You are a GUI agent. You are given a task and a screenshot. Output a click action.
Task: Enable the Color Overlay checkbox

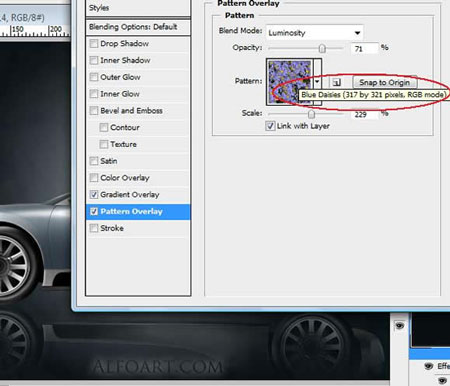pyautogui.click(x=94, y=178)
